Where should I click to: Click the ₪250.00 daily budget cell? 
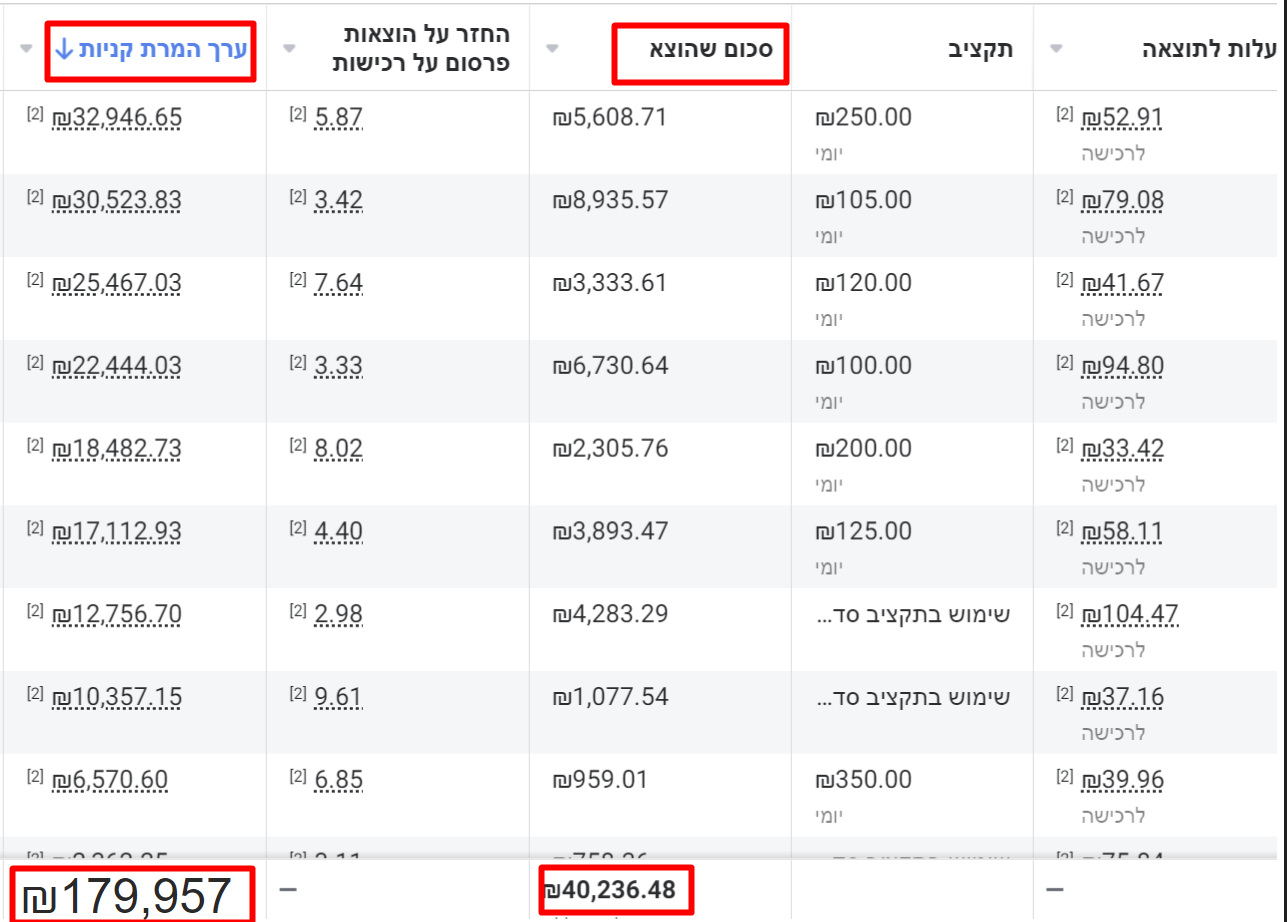863,118
